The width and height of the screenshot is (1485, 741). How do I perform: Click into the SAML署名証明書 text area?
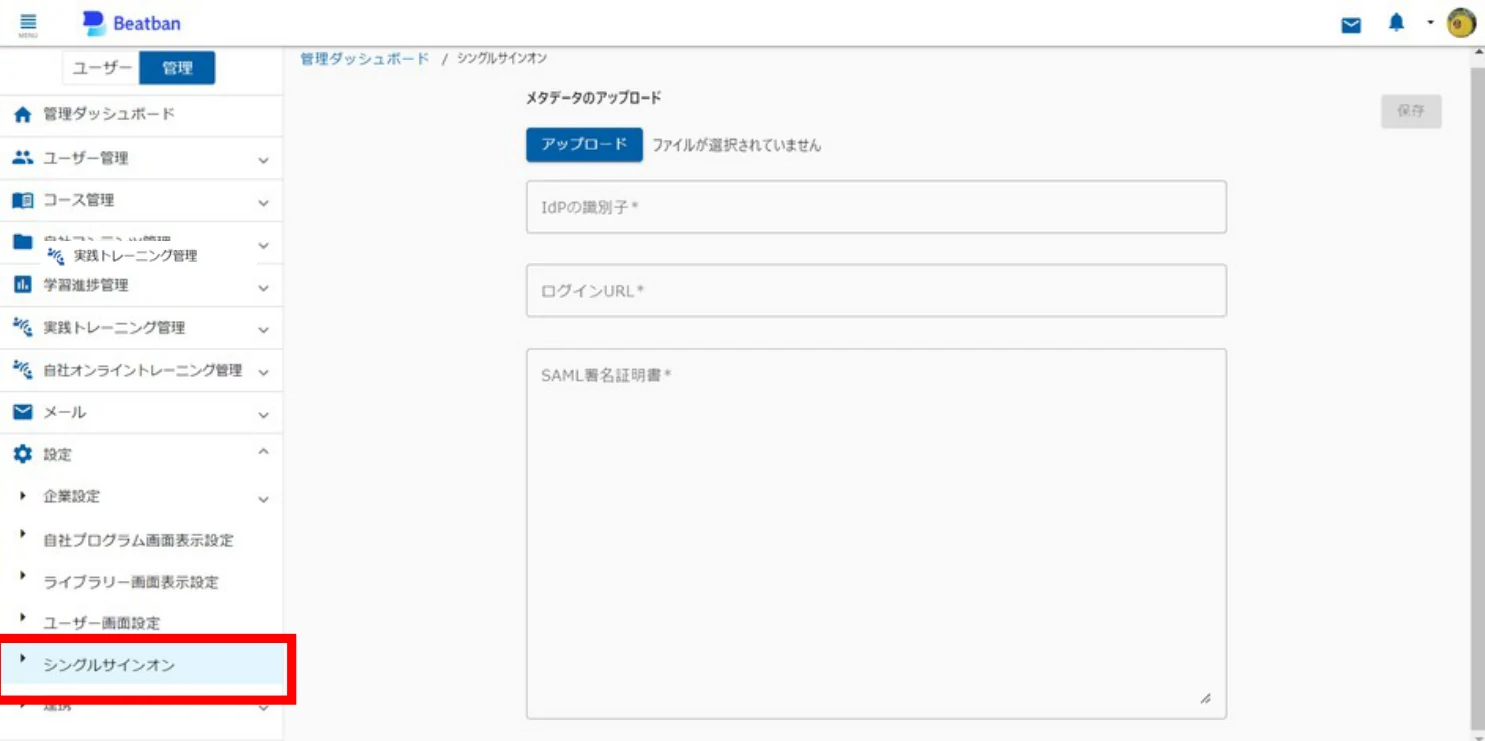876,533
